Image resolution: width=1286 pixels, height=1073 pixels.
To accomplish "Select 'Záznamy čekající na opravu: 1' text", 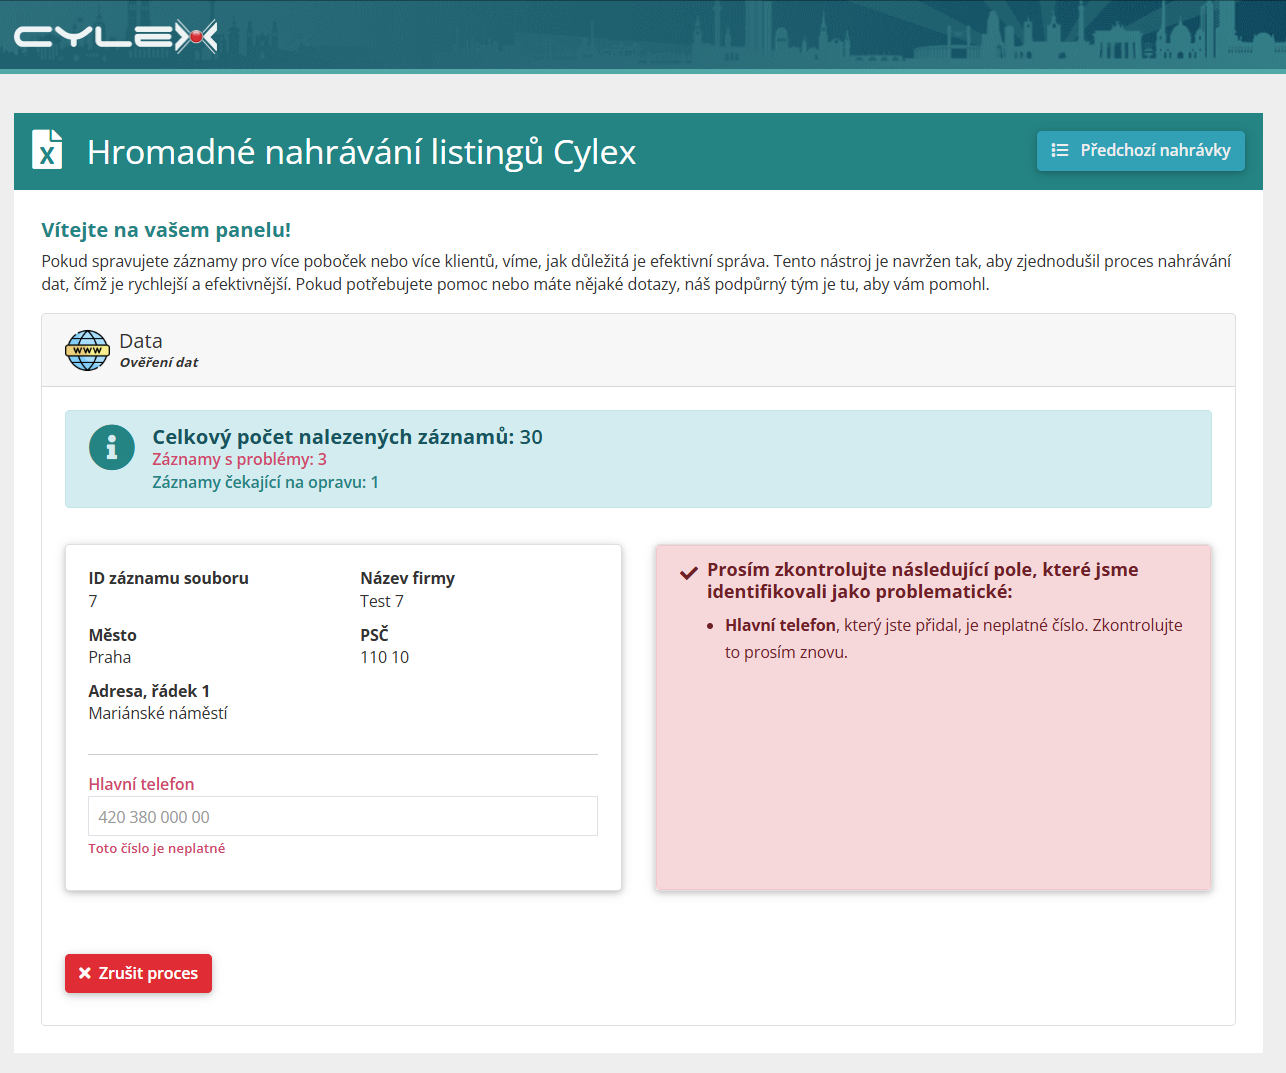I will click(x=265, y=482).
